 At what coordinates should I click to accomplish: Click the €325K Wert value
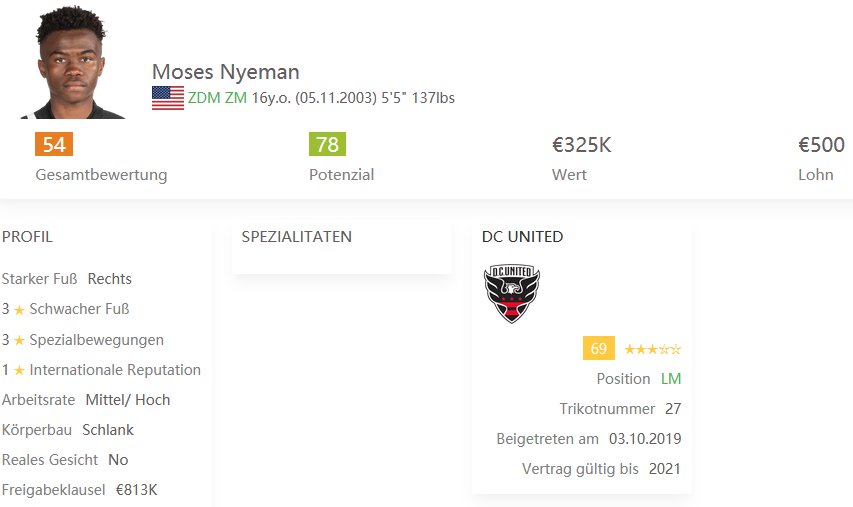coord(581,145)
